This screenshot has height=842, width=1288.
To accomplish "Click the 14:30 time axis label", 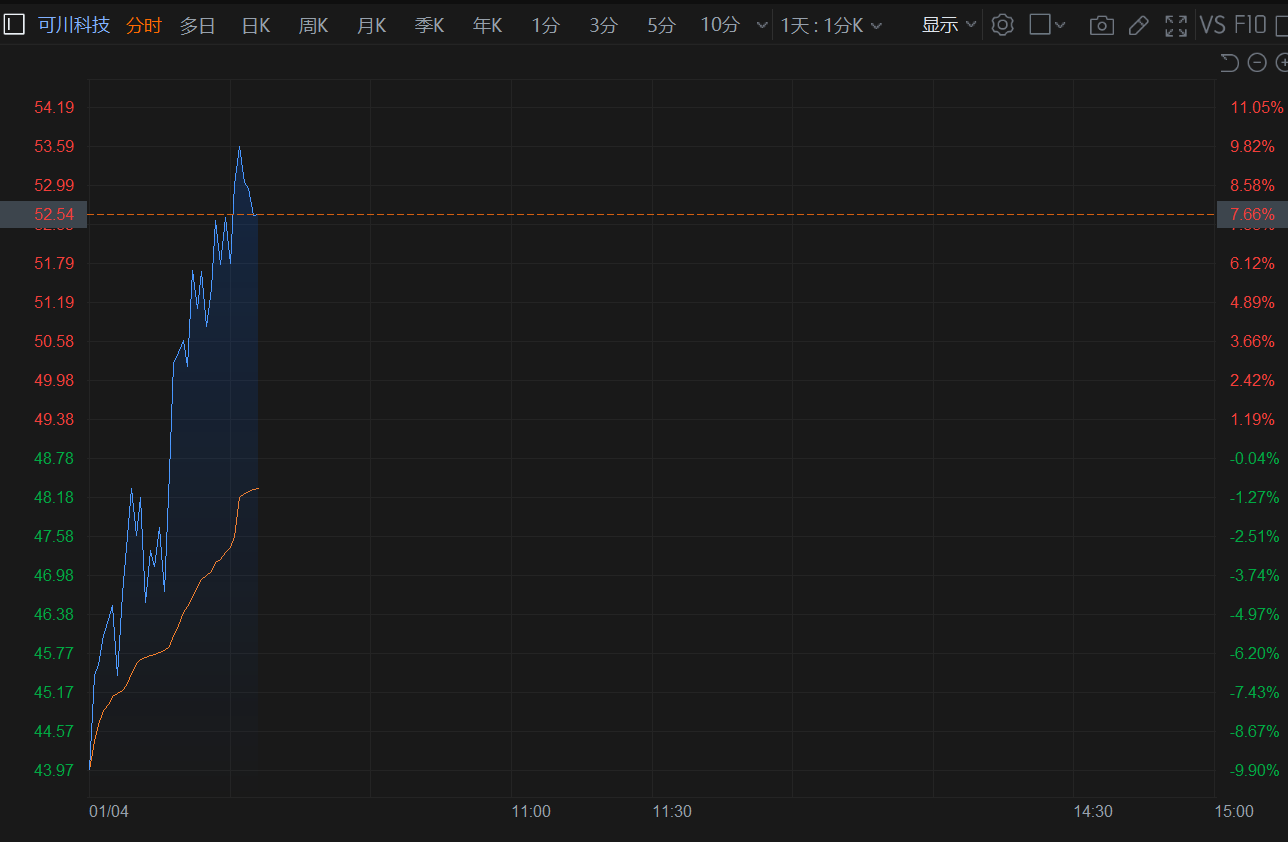I will [x=1093, y=811].
